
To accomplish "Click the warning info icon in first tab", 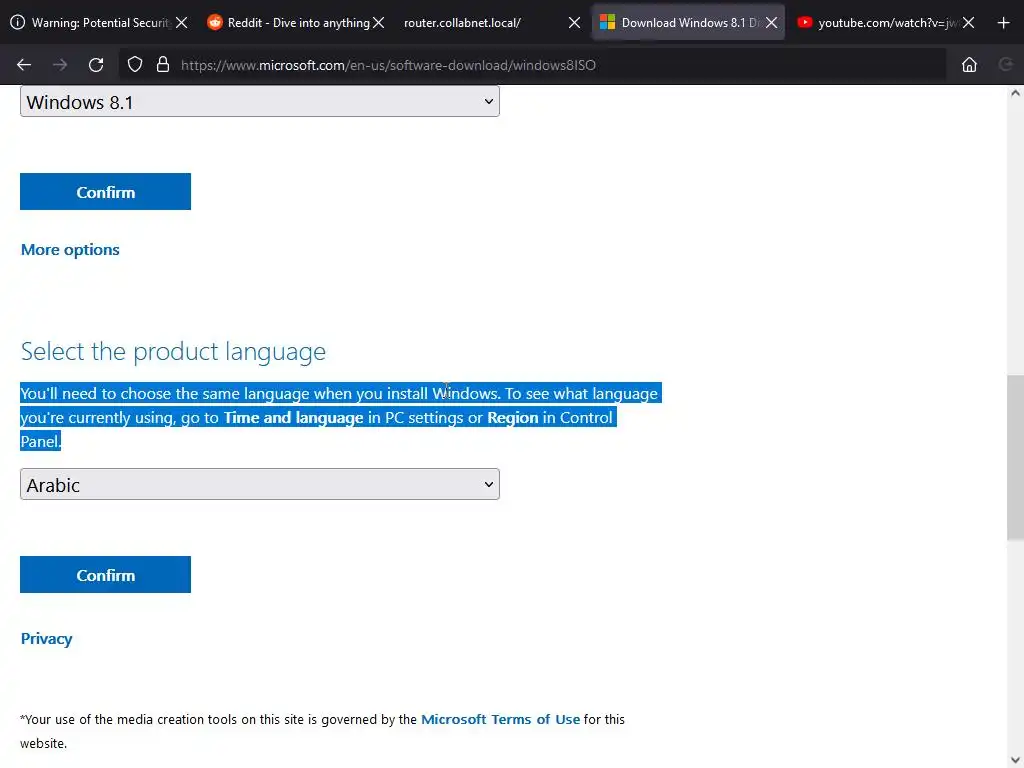I will [18, 22].
